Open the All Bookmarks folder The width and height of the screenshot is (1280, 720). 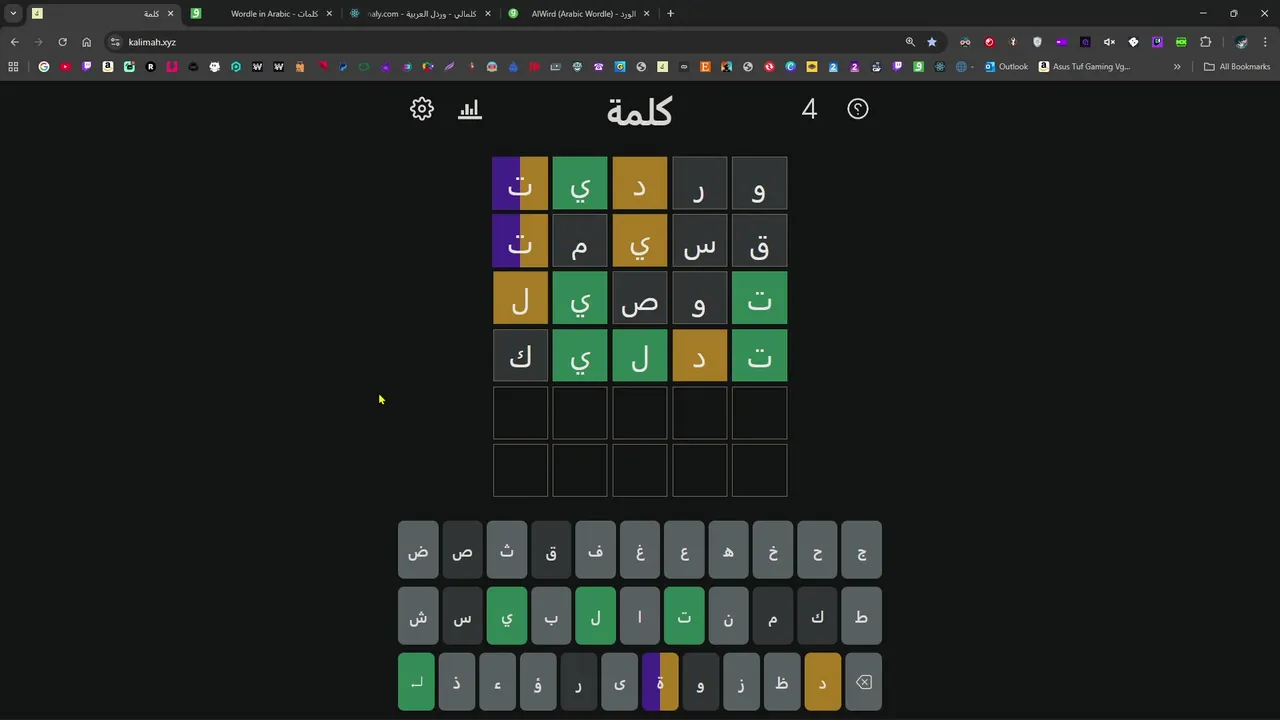[x=1237, y=67]
